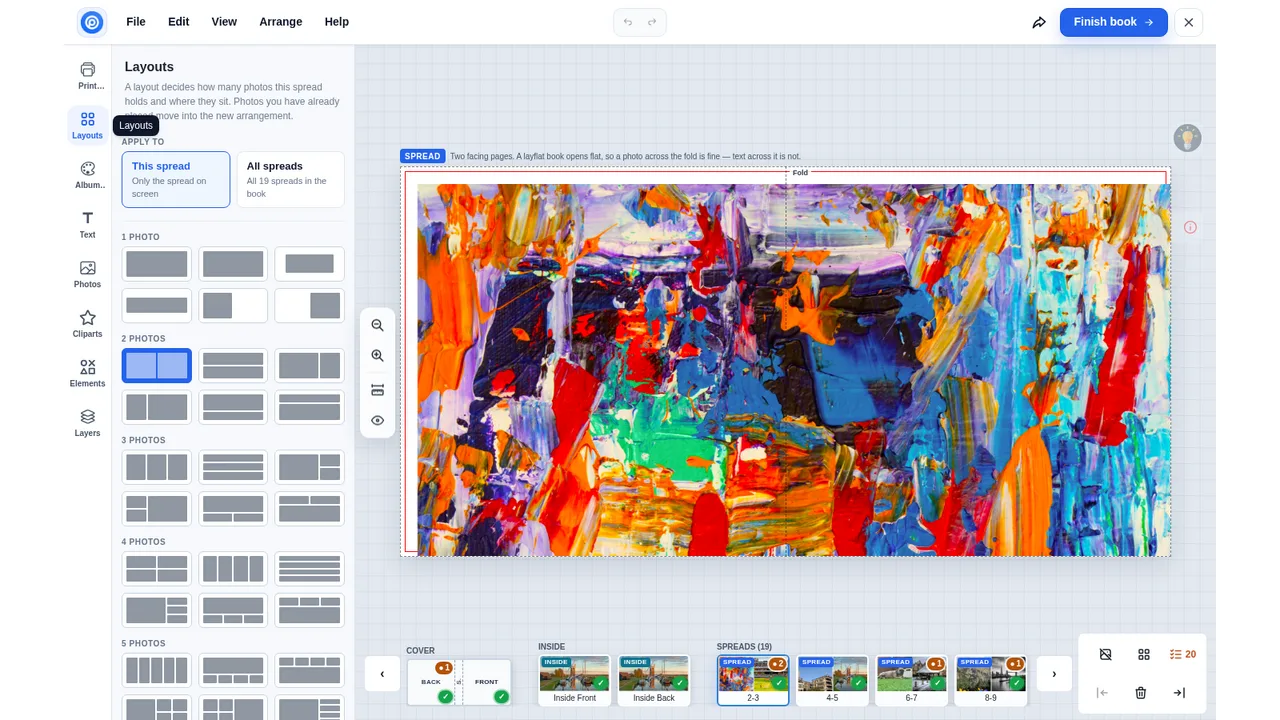The image size is (1280, 720).
Task: Open the Inside Front page thumbnail
Action: (574, 681)
